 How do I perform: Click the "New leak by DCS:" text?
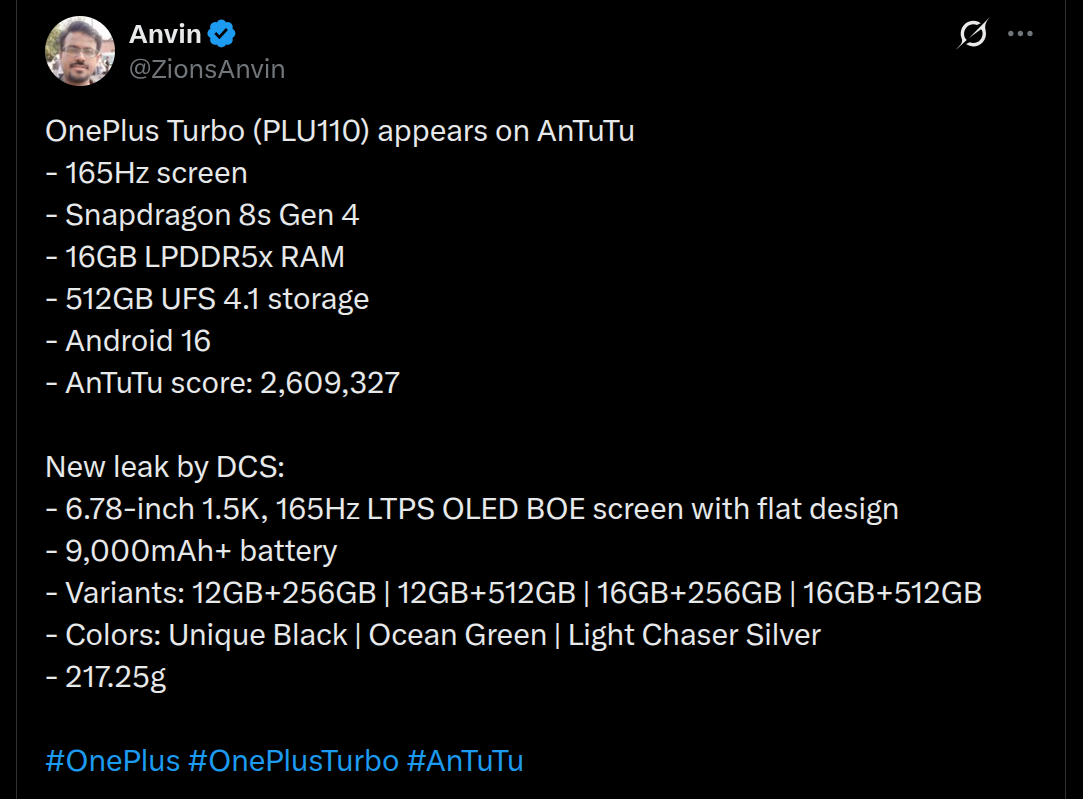point(165,467)
